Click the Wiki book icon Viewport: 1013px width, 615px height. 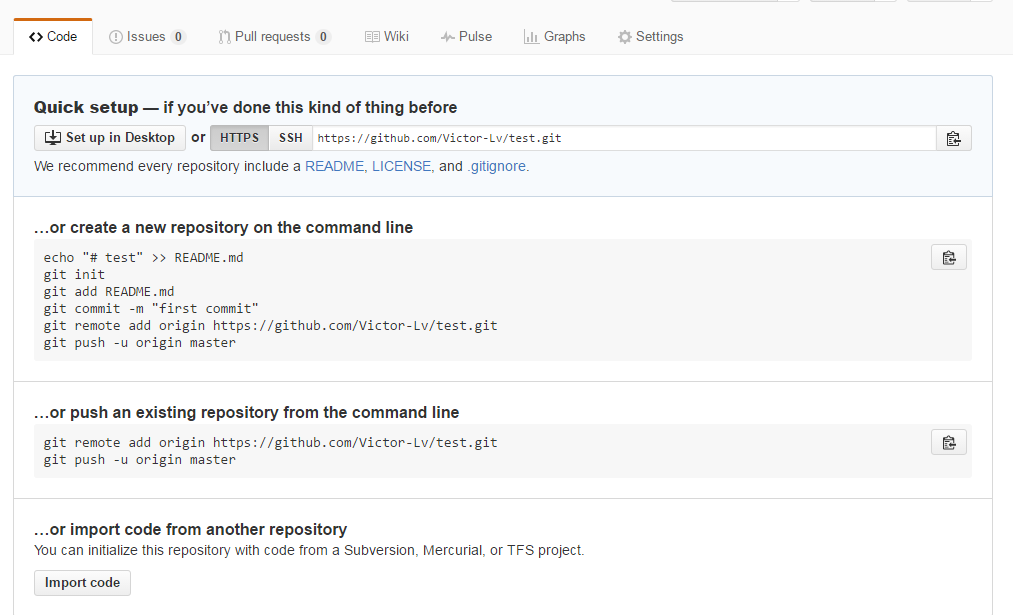pyautogui.click(x=372, y=37)
